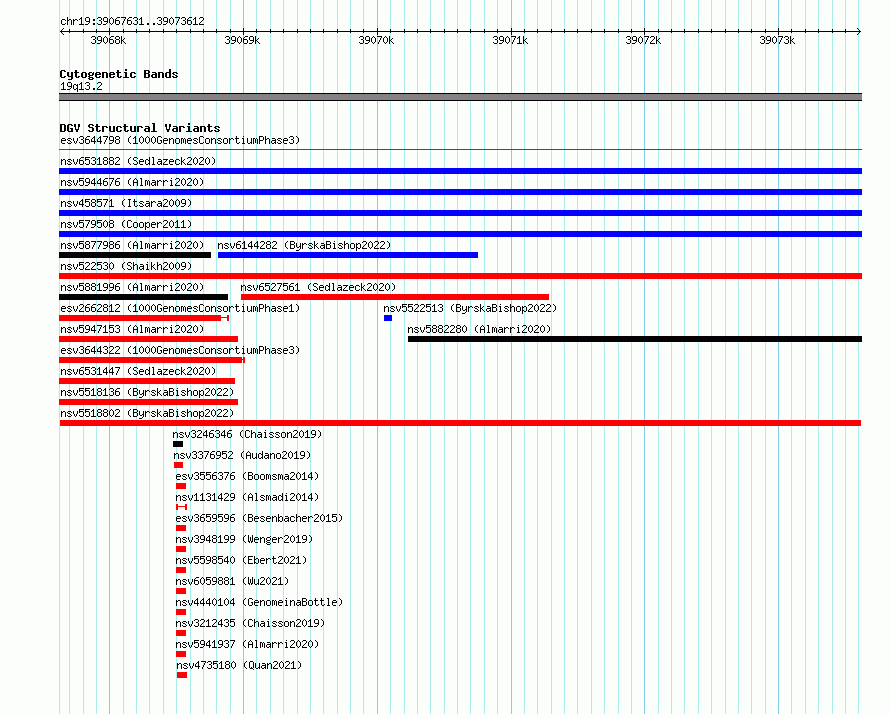Select the small blue nsv5522513 variant marker
Viewport: 890px width, 714px height.
388,318
